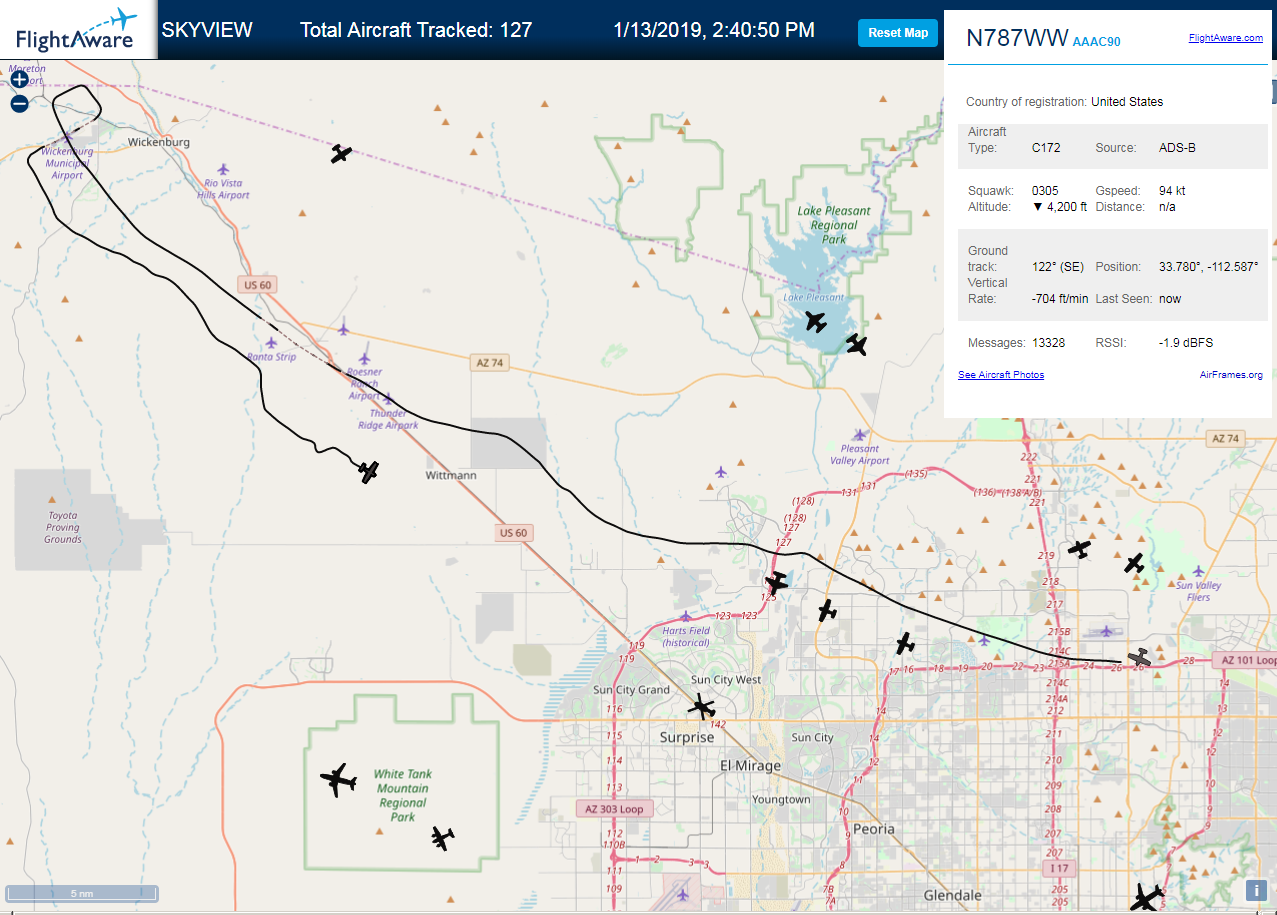1277x915 pixels.
Task: Select large aircraft in White Tank park
Action: pyautogui.click(x=338, y=779)
